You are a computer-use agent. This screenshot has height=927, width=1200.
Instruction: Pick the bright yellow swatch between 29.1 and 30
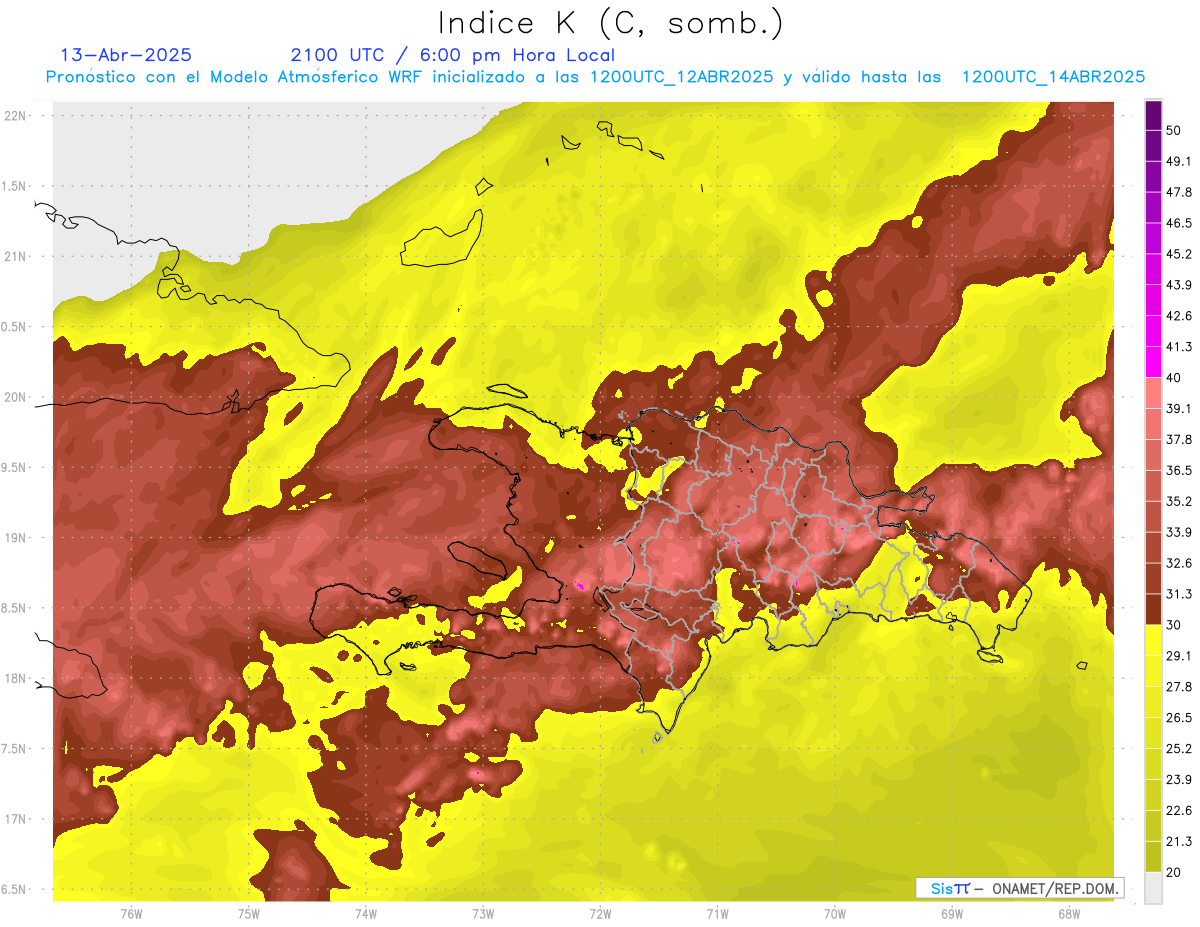[x=1153, y=640]
